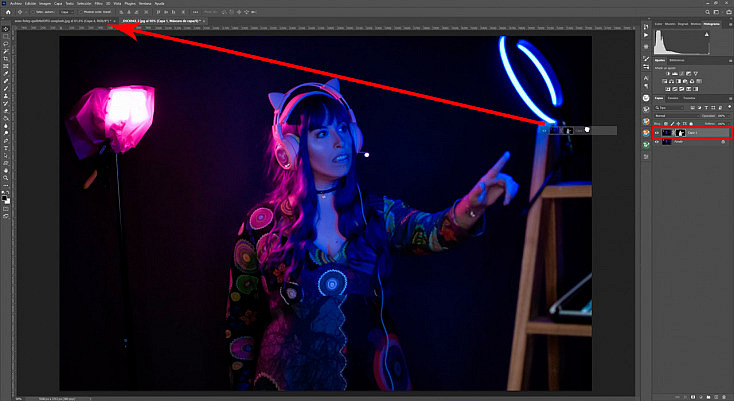Click the new layer icon at panel bottom

click(716, 397)
